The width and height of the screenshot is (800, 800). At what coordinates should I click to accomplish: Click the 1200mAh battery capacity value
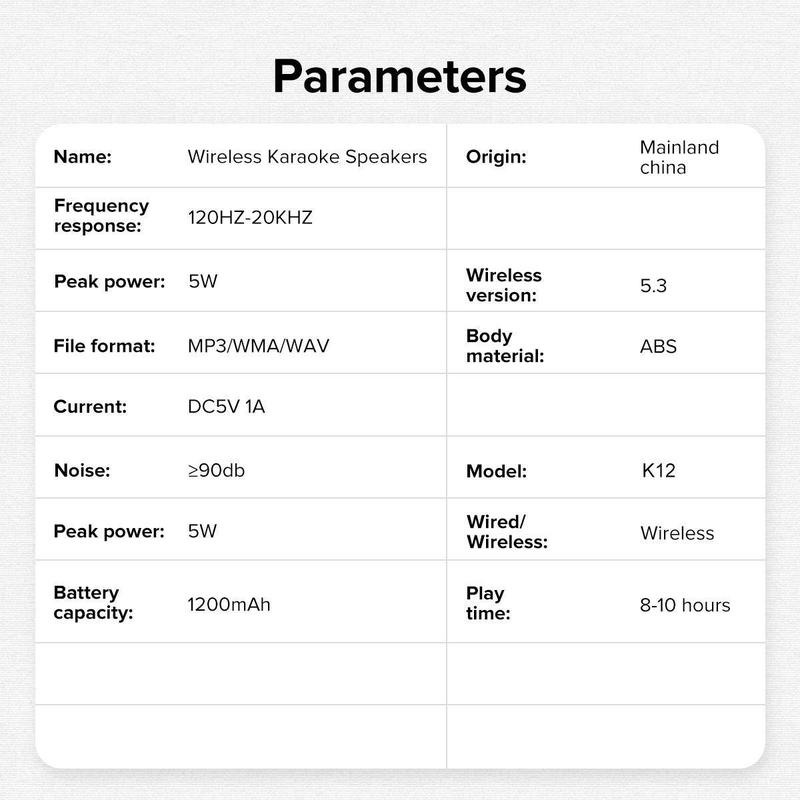point(229,605)
